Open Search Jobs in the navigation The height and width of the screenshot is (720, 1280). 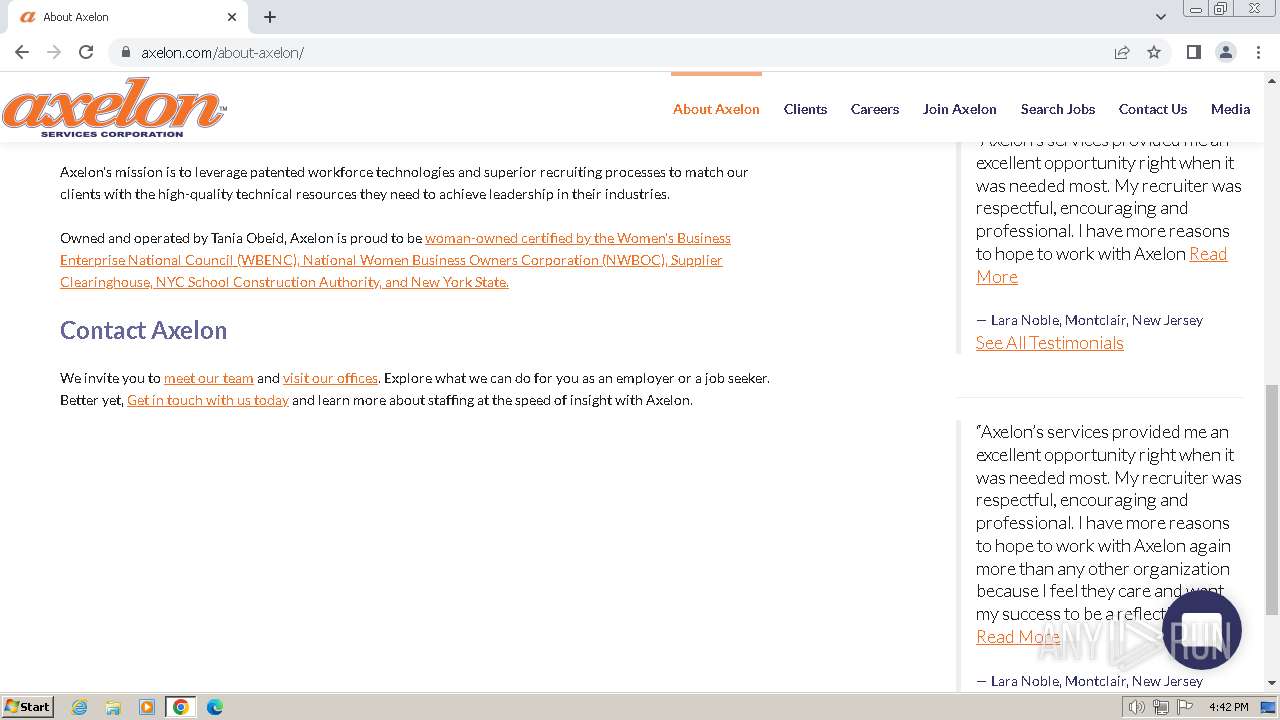pyautogui.click(x=1058, y=109)
